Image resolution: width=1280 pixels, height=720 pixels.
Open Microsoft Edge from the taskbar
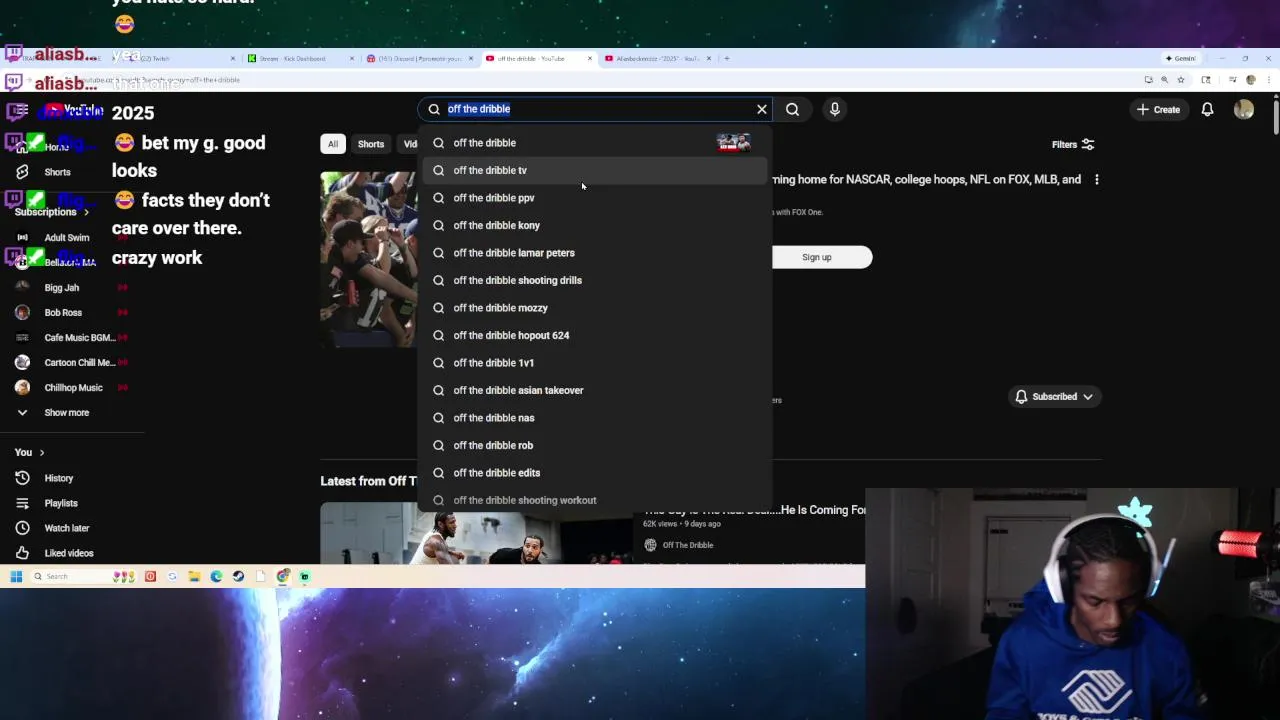216,576
